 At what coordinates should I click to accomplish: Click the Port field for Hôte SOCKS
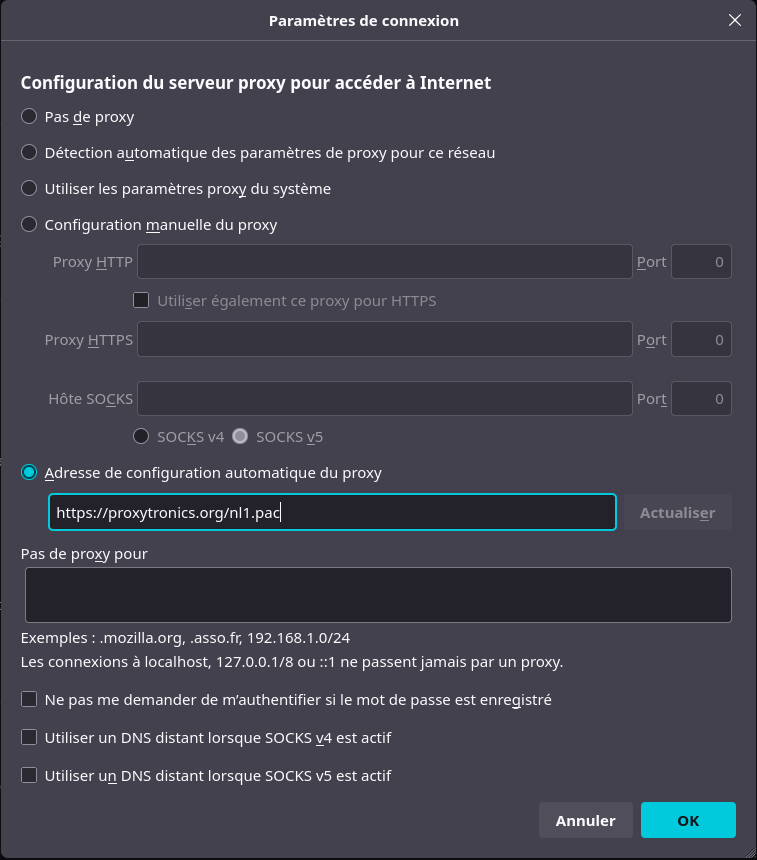(x=701, y=398)
